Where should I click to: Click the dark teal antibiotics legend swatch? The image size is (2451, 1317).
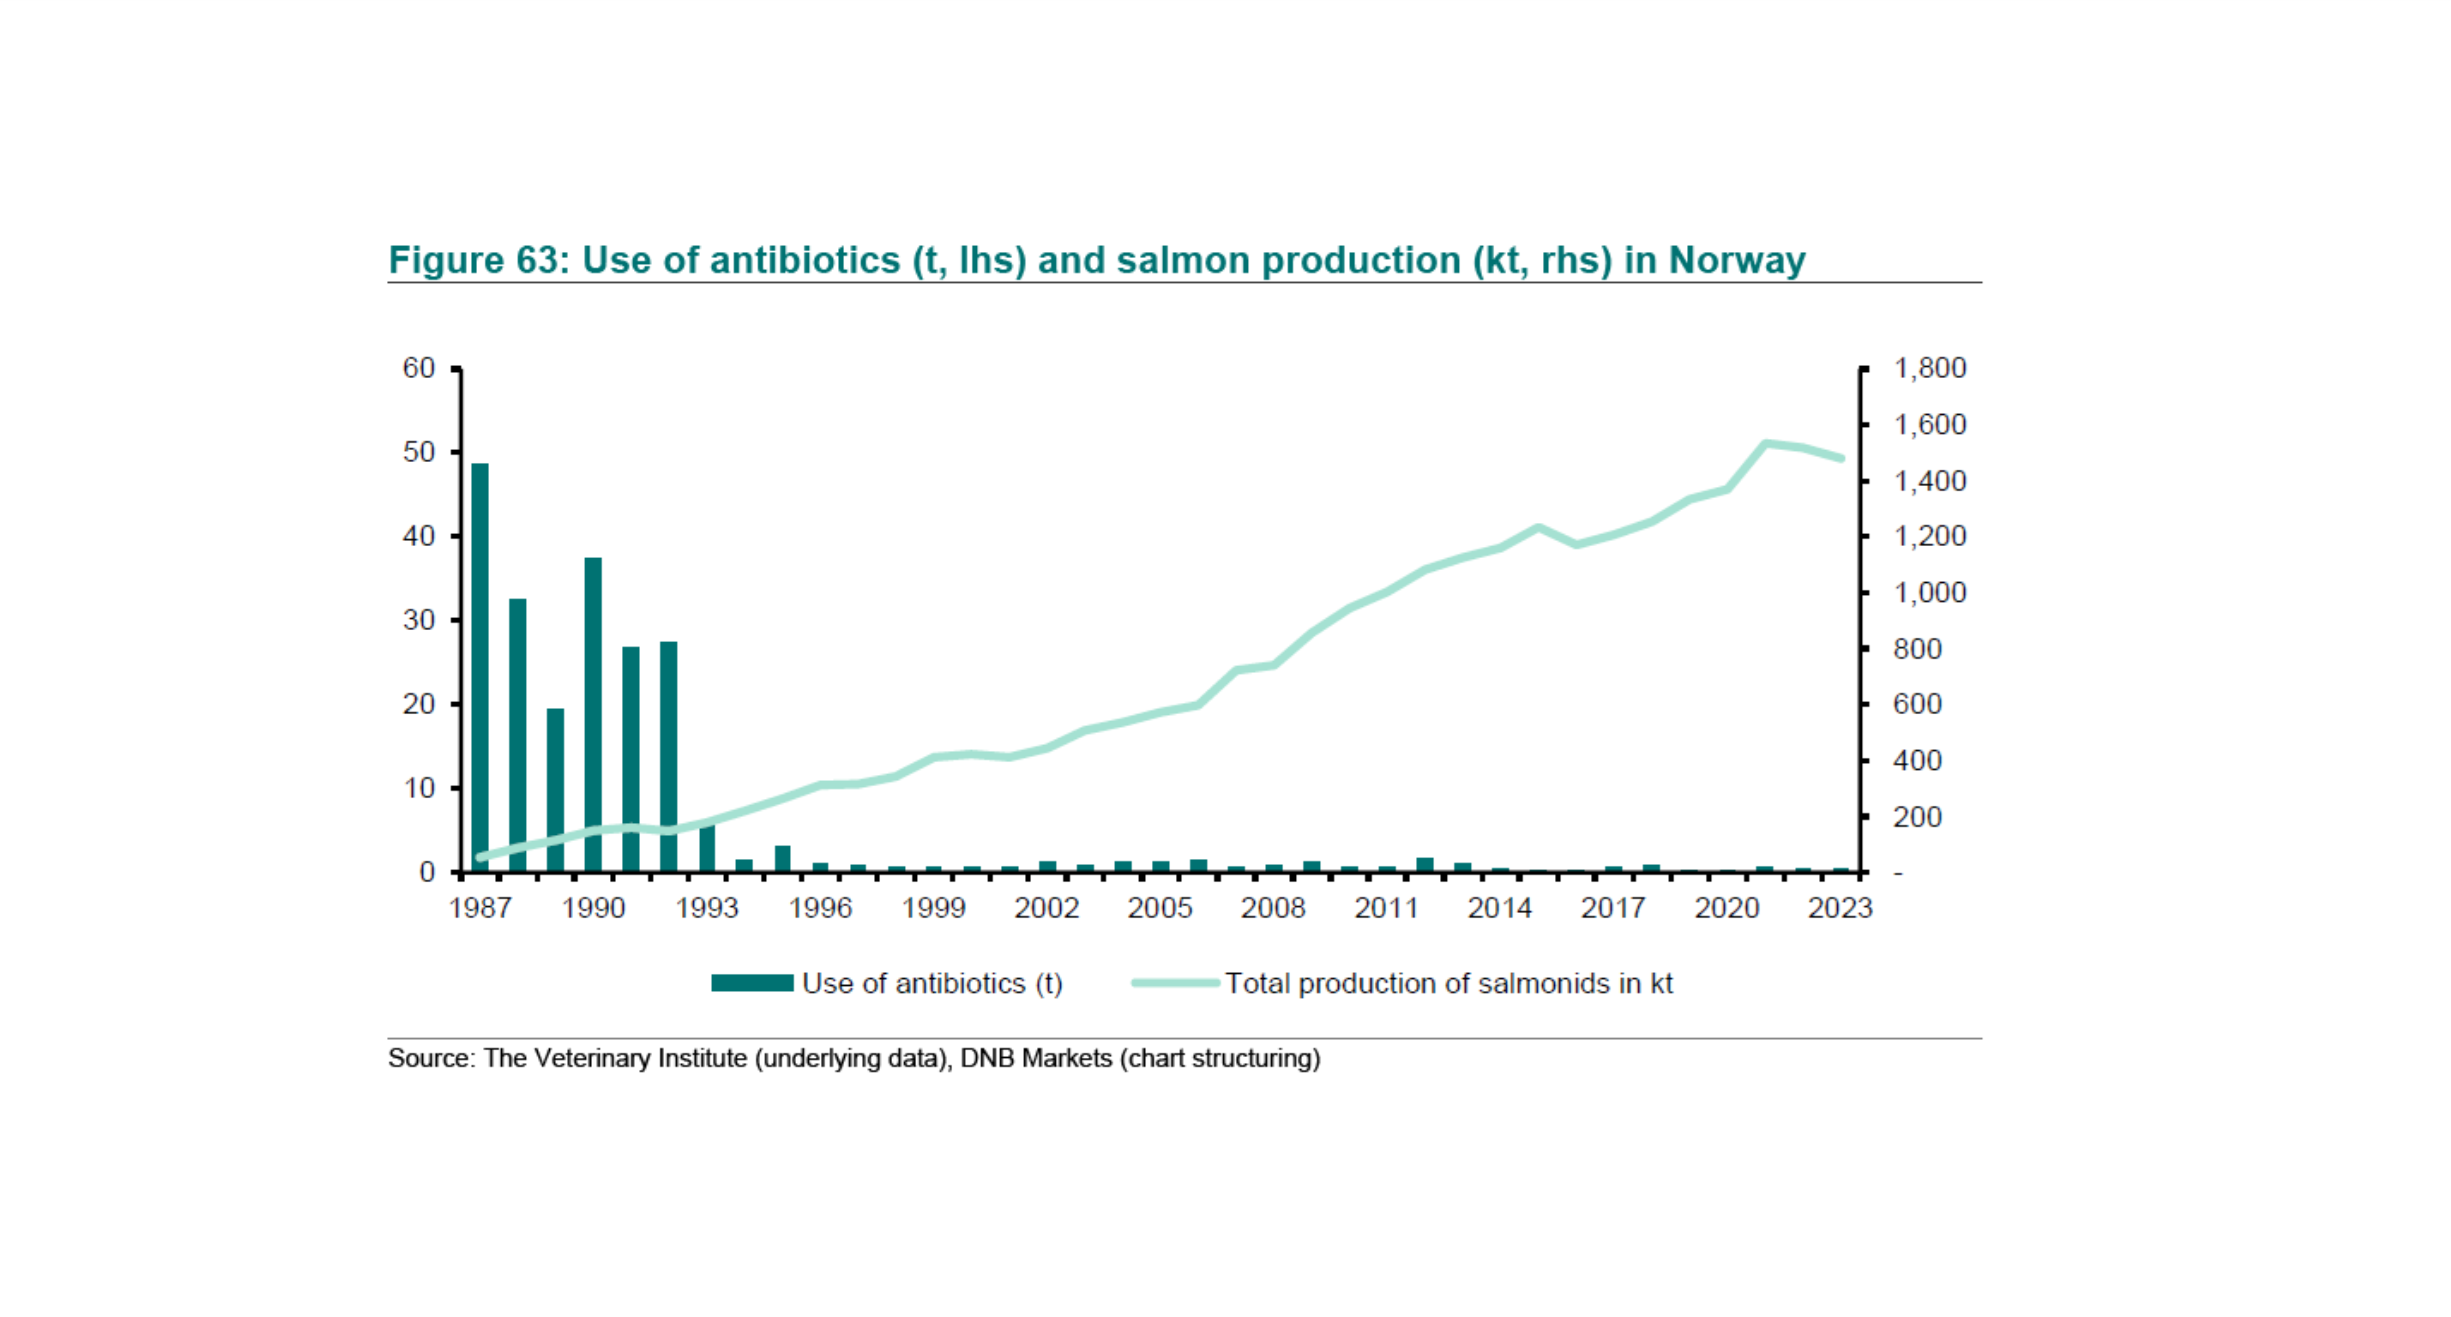click(x=752, y=983)
